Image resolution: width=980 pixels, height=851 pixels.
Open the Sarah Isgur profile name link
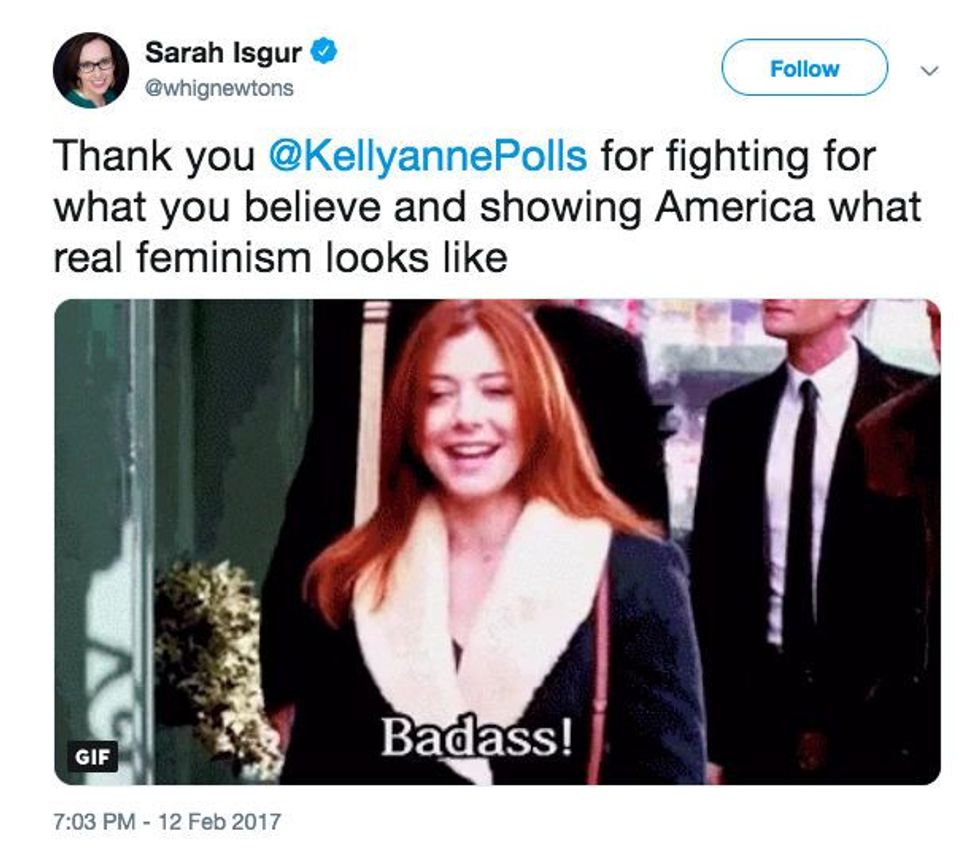click(224, 51)
